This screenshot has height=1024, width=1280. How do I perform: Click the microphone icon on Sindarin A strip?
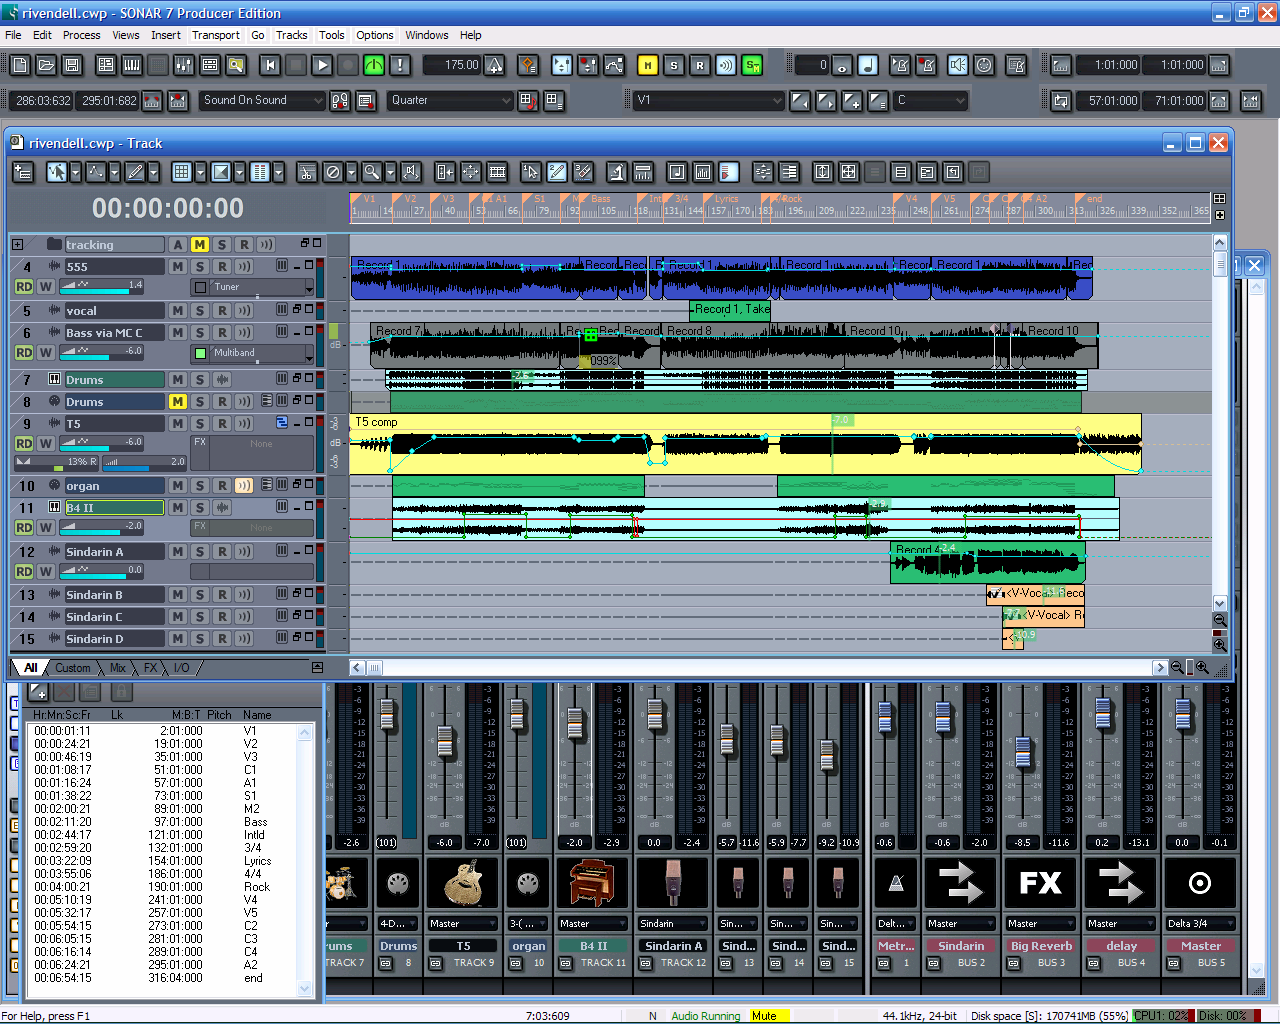[672, 883]
